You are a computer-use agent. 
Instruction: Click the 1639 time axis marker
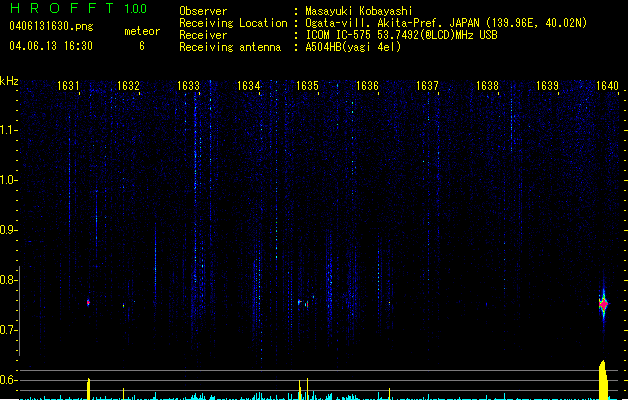click(547, 86)
